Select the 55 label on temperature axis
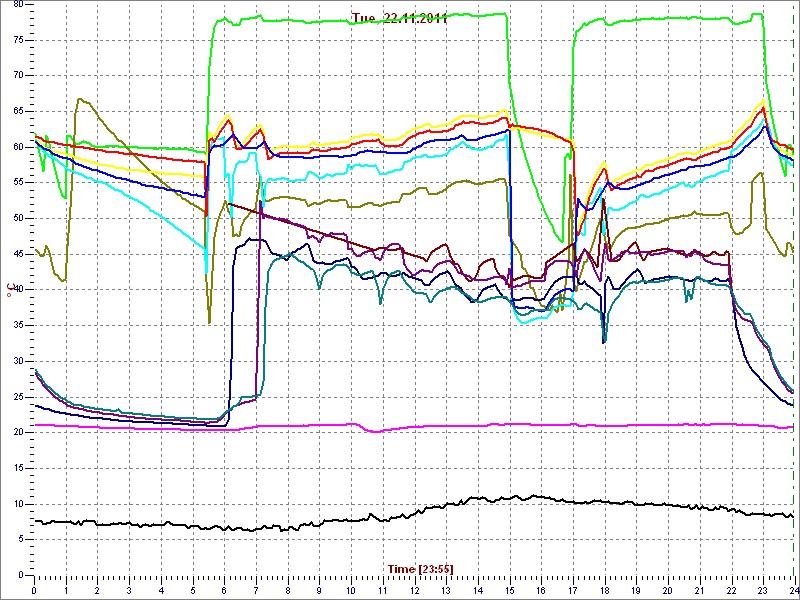Viewport: 800px width, 600px height. click(18, 183)
